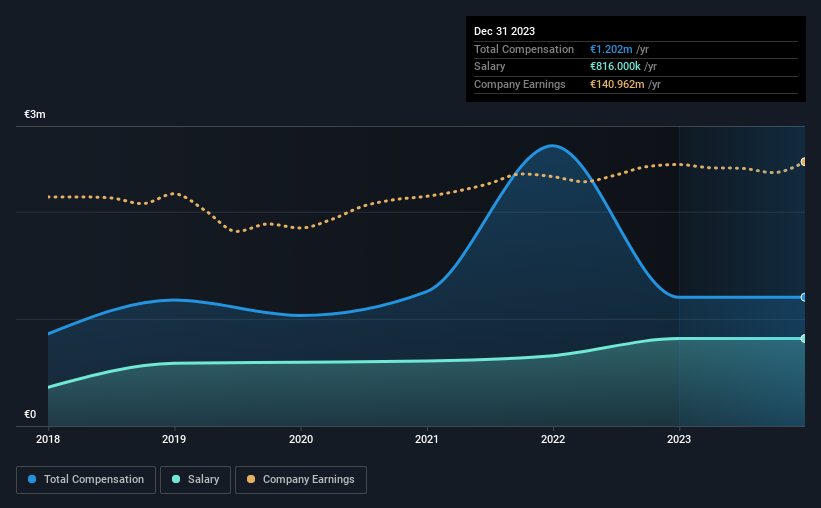Select the teal Salary endpoint marker
Image resolution: width=821 pixels, height=508 pixels.
(804, 339)
